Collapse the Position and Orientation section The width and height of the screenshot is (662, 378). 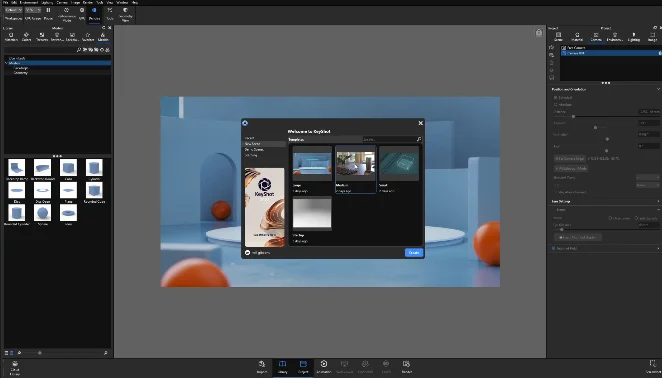point(658,89)
